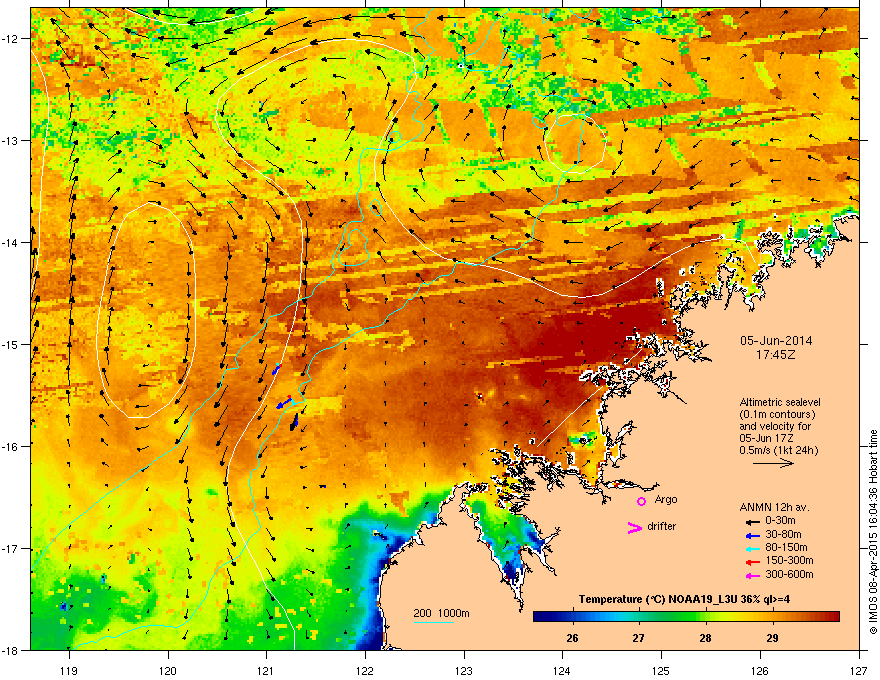Image resolution: width=880 pixels, height=680 pixels.
Task: Click the 'Altimetric sealevel' legend text
Action: point(780,402)
